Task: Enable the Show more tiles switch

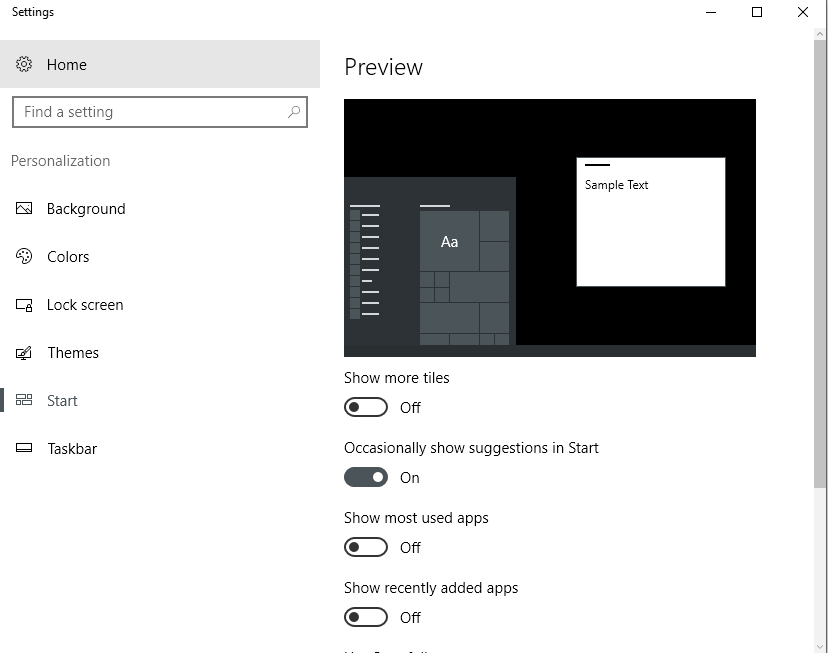Action: tap(366, 407)
